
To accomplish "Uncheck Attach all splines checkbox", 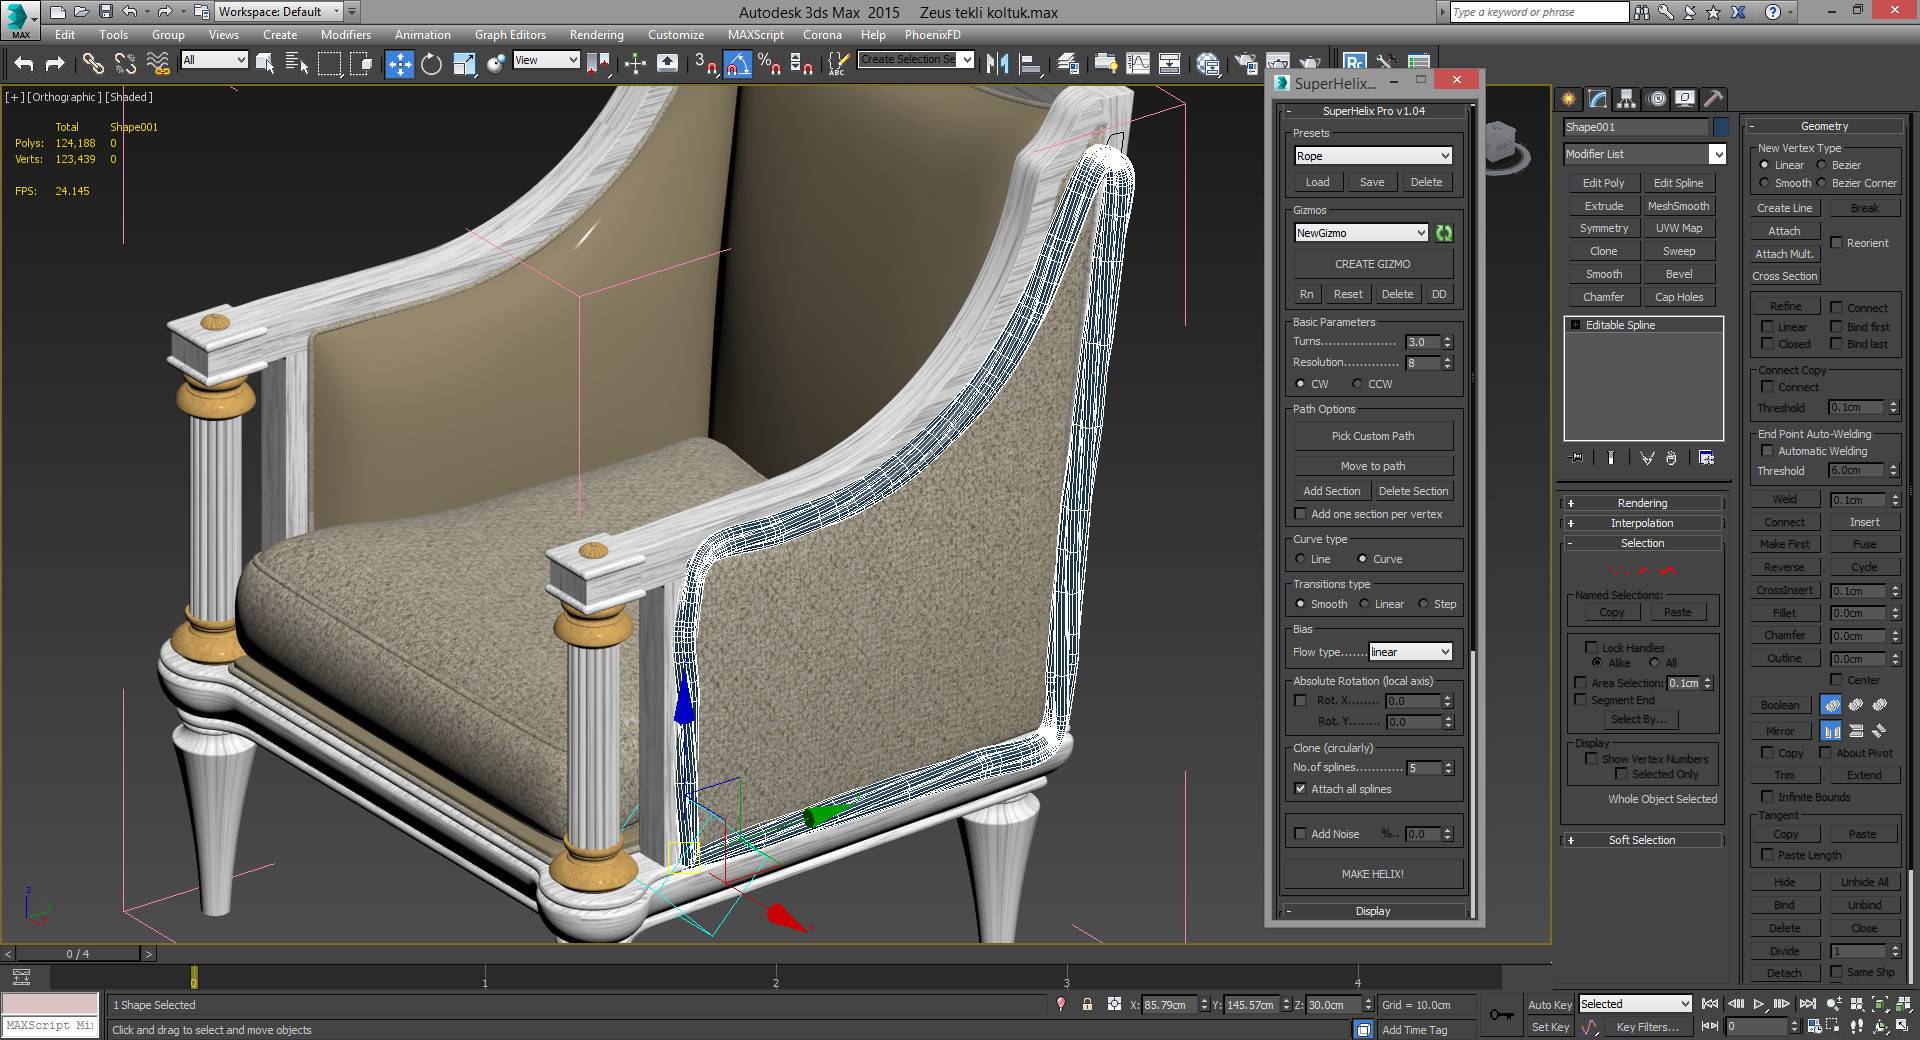I will pos(1300,789).
